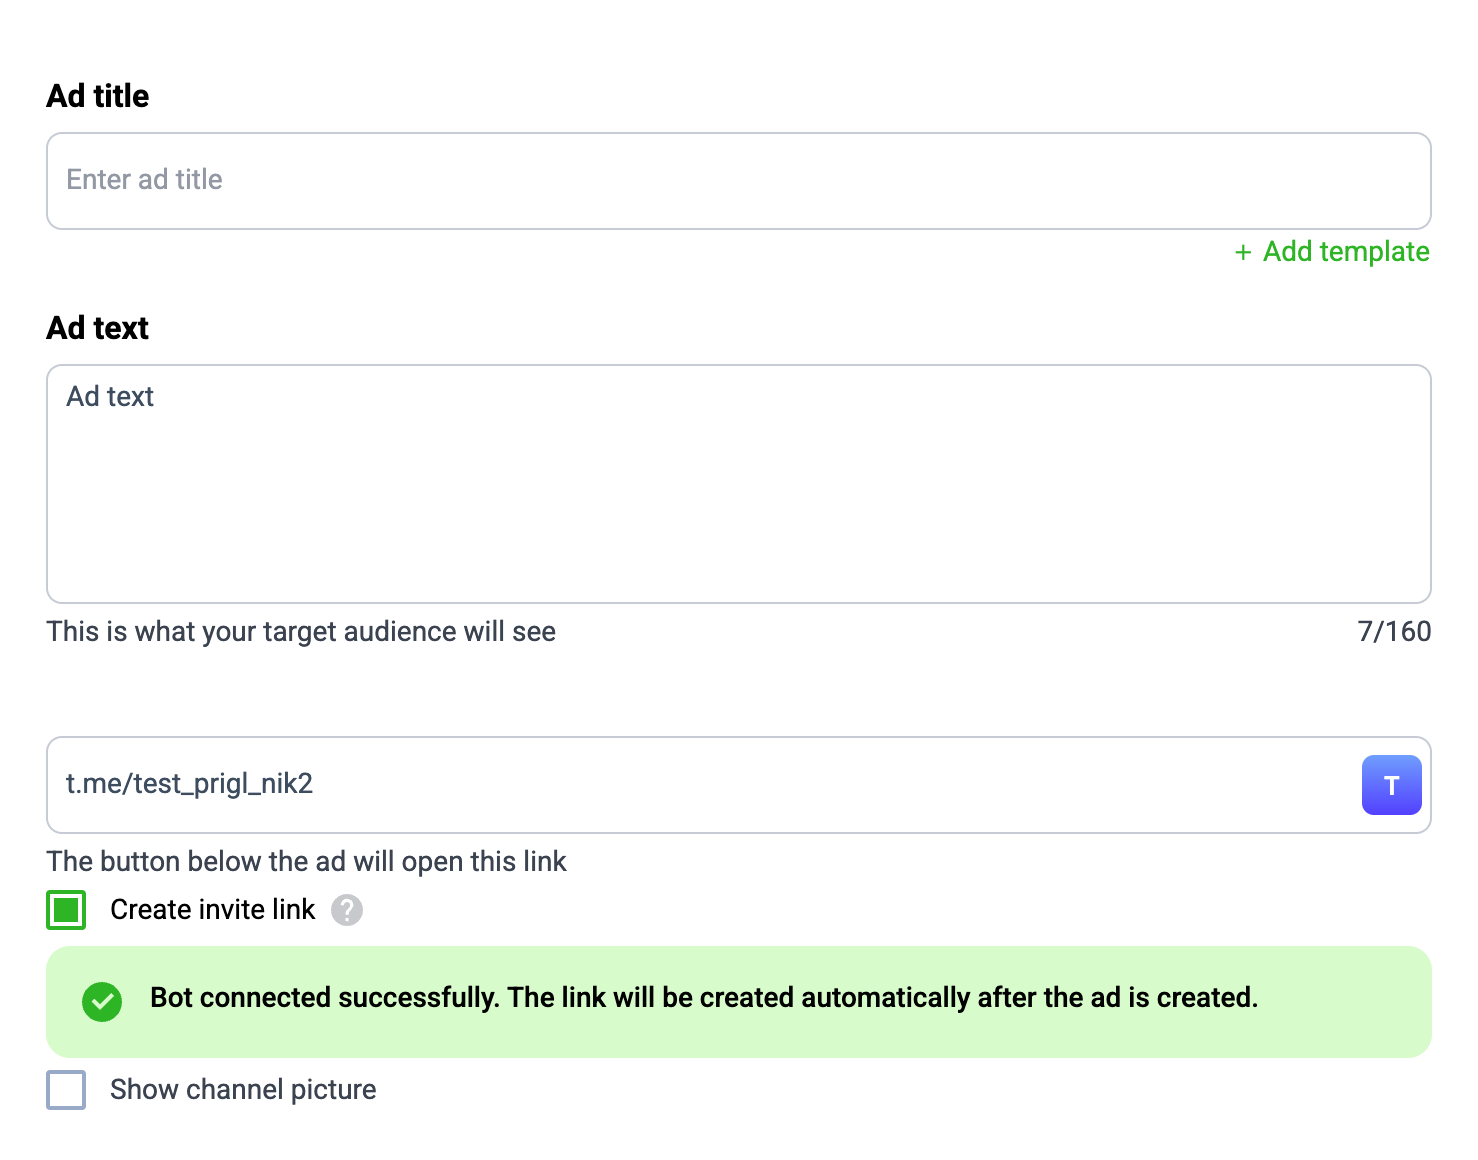Click inside the Ad text textarea
This screenshot has height=1160, width=1478.
(739, 484)
